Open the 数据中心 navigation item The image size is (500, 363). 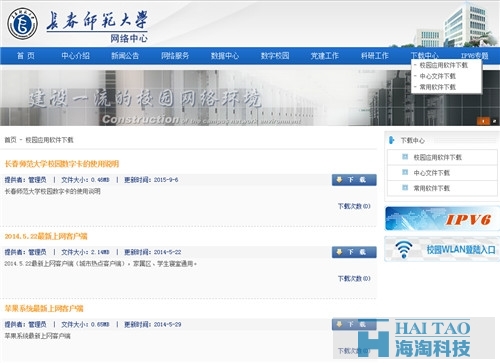pyautogui.click(x=225, y=56)
